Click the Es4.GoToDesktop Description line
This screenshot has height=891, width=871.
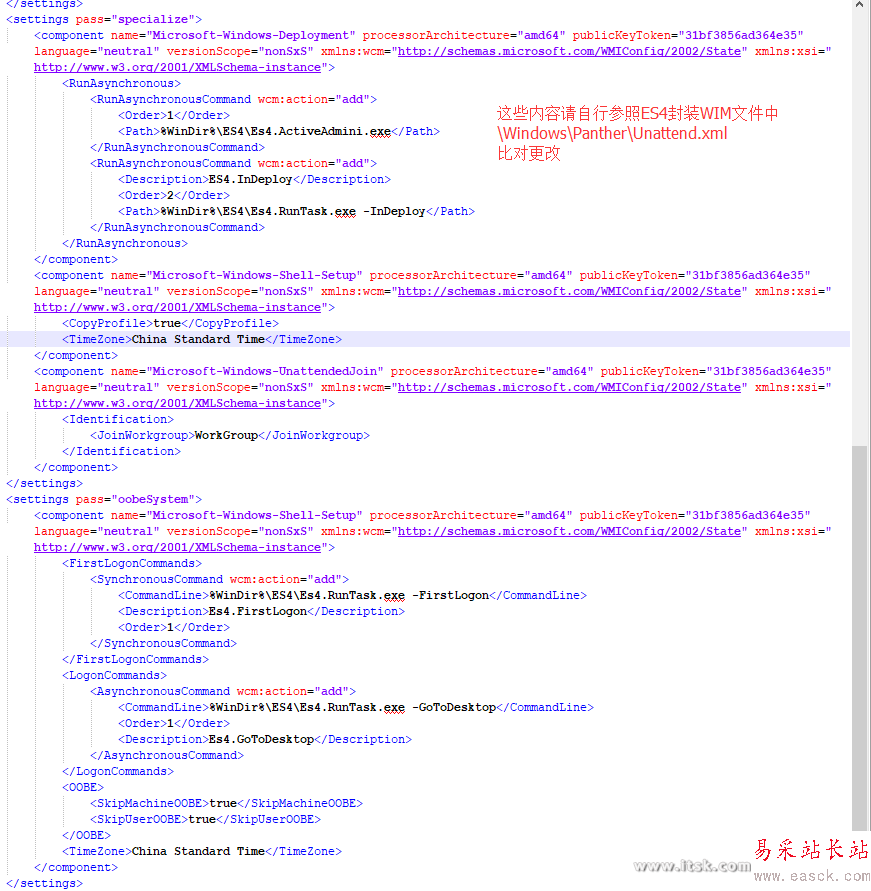[265, 739]
